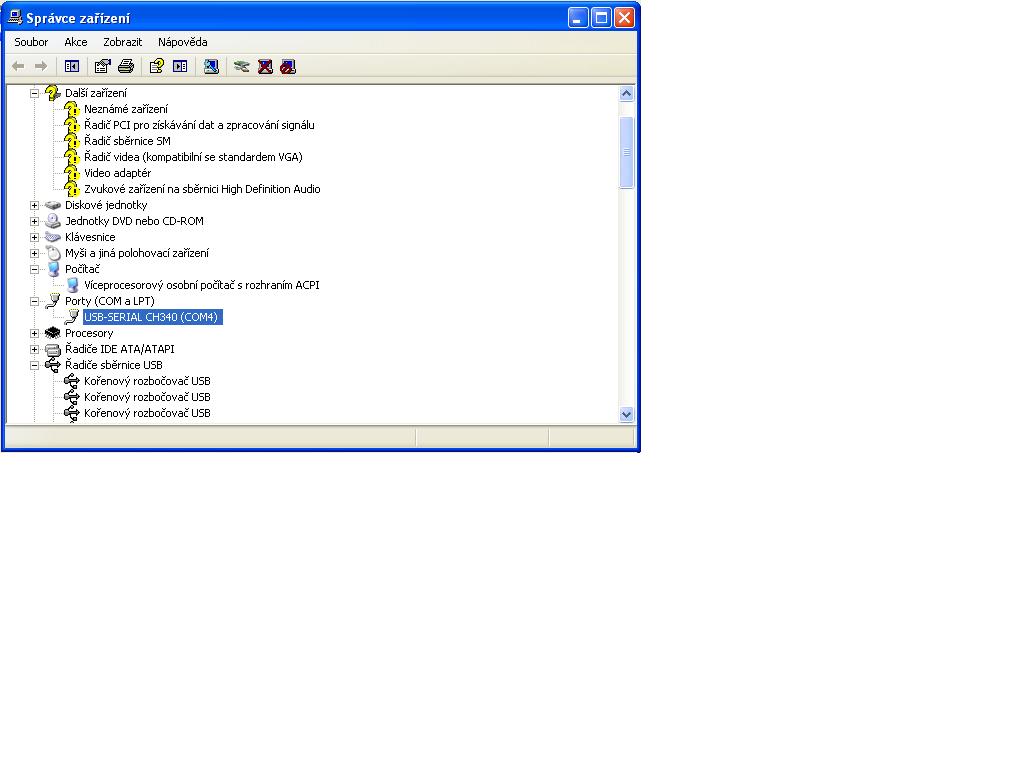Click the vertical scrollbar thumb
This screenshot has height=768, width=1024.
point(626,152)
